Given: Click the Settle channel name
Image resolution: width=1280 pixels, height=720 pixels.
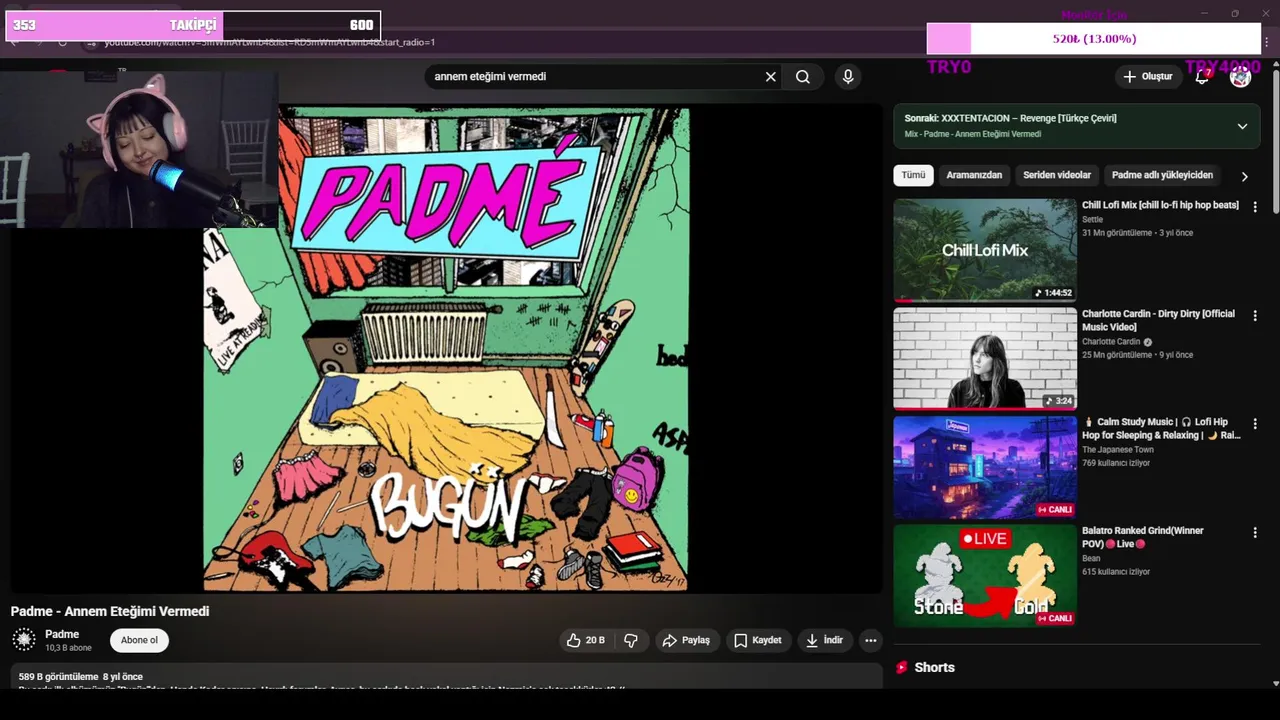Looking at the screenshot, I should pos(1092,220).
